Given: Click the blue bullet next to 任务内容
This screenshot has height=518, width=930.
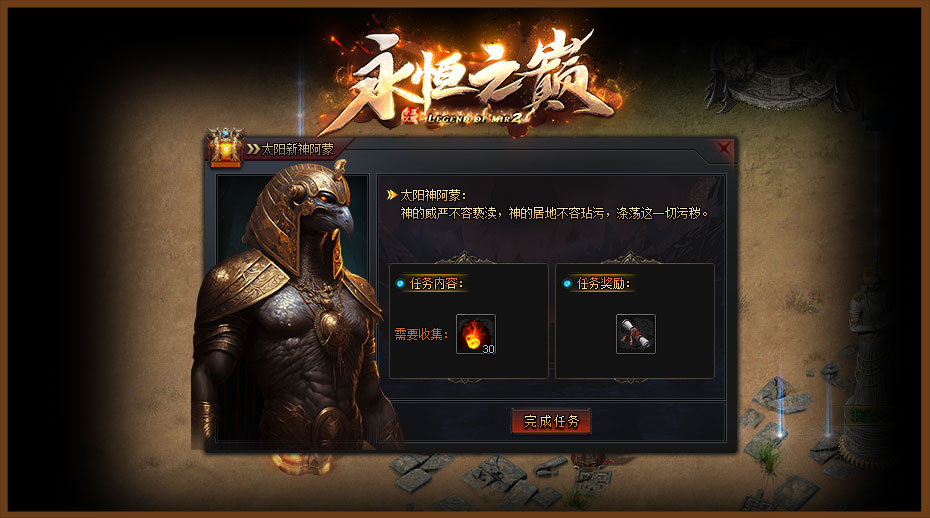Looking at the screenshot, I should click(400, 284).
